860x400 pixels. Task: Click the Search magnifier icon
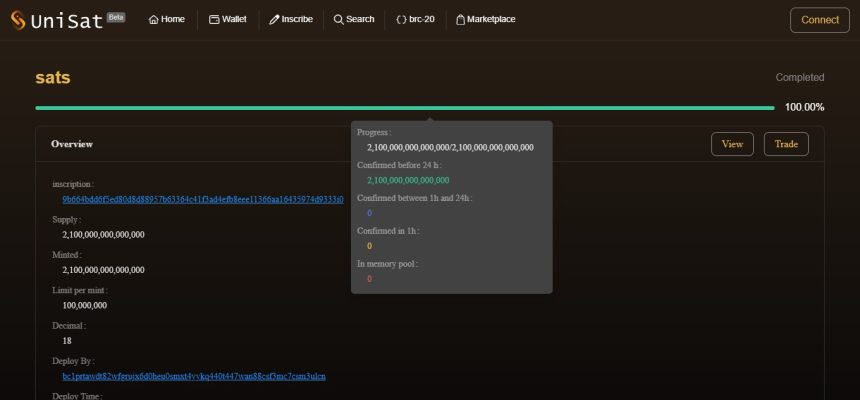[338, 20]
